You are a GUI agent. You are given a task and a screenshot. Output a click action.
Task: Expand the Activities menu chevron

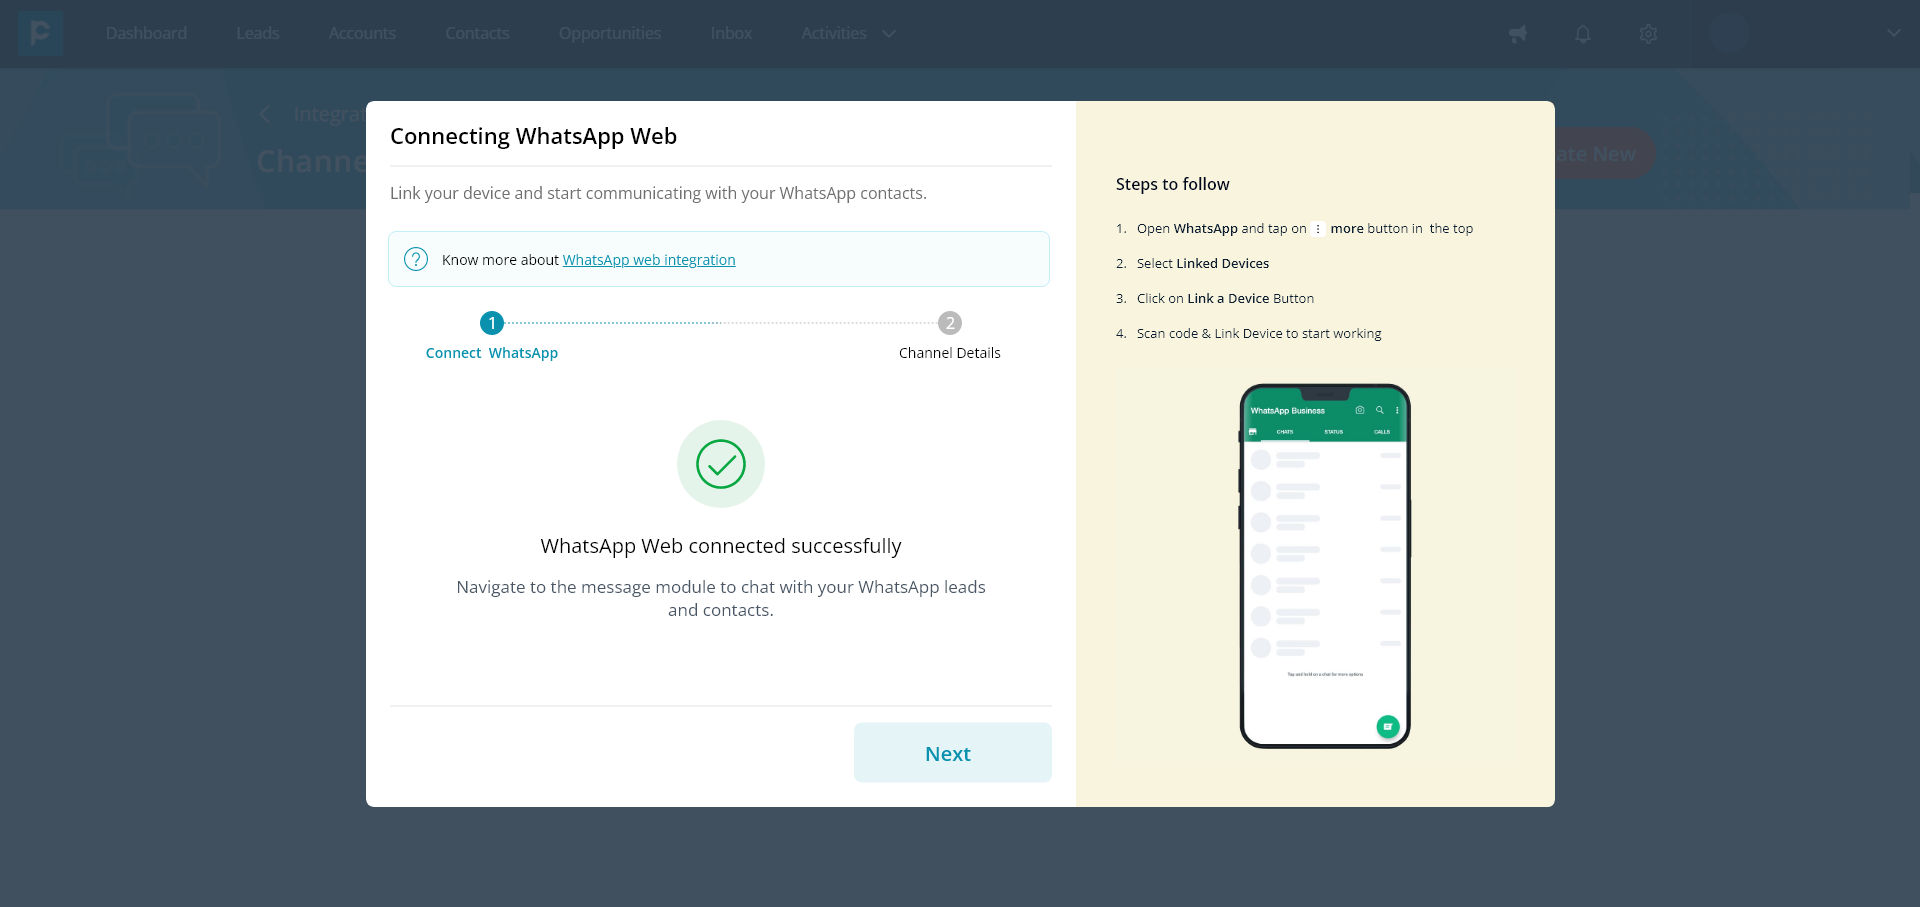pos(889,34)
